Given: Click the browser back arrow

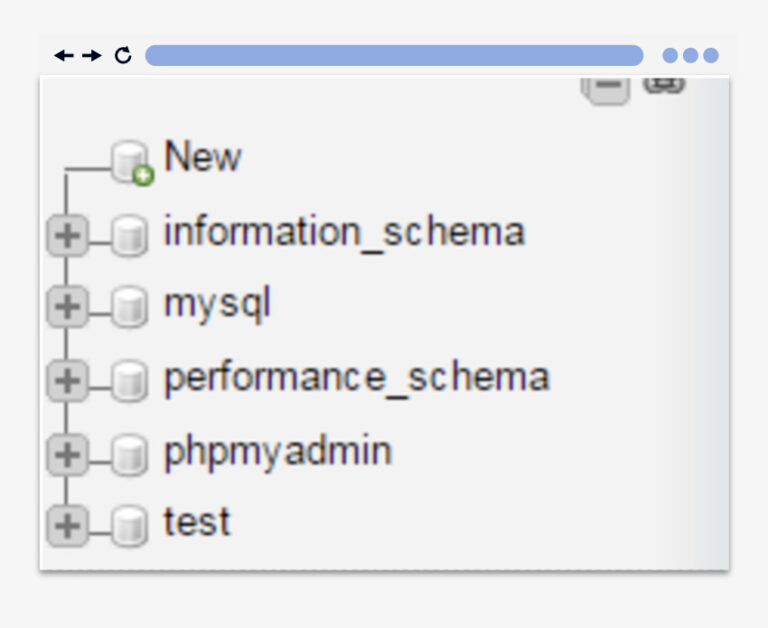Looking at the screenshot, I should click(64, 55).
